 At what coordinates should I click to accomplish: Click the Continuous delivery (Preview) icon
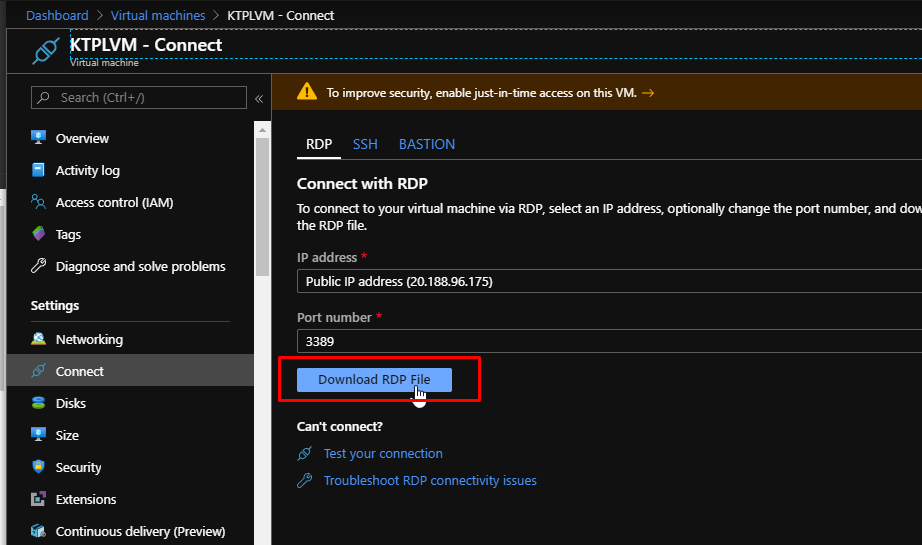coord(38,531)
